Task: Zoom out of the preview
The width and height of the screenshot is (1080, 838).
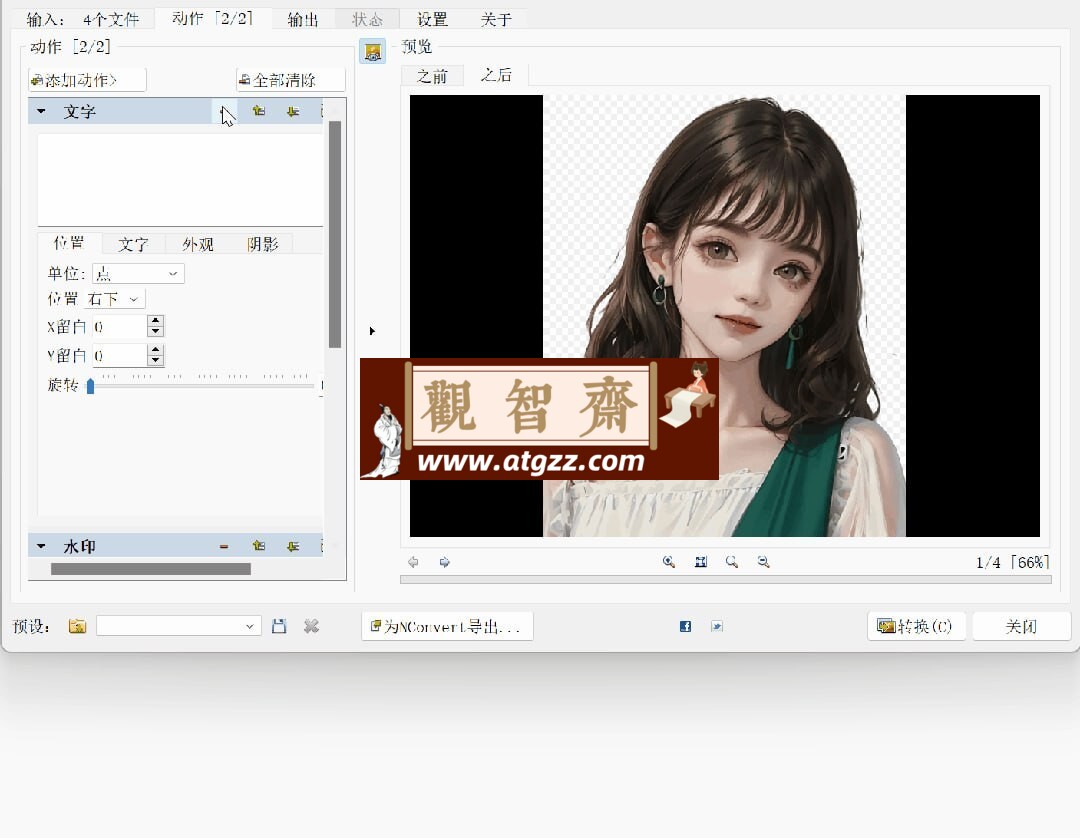Action: click(x=763, y=562)
